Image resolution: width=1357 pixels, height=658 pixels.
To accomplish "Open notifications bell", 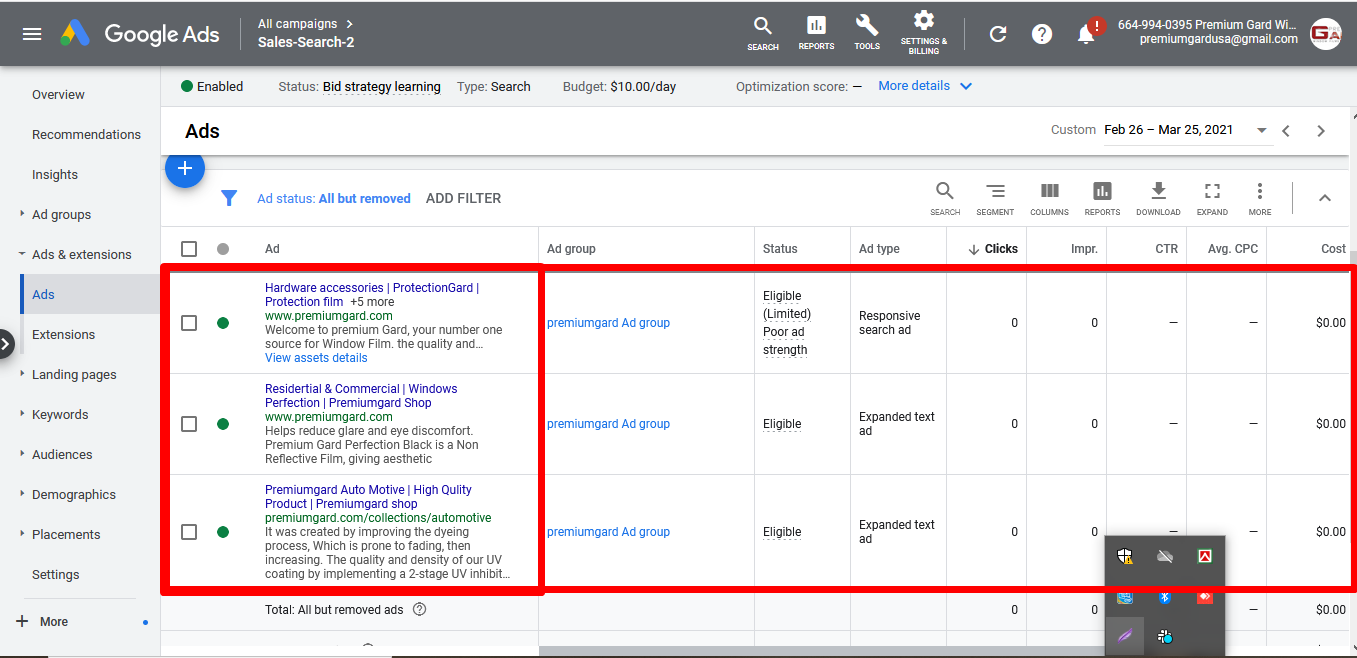I will [1086, 34].
